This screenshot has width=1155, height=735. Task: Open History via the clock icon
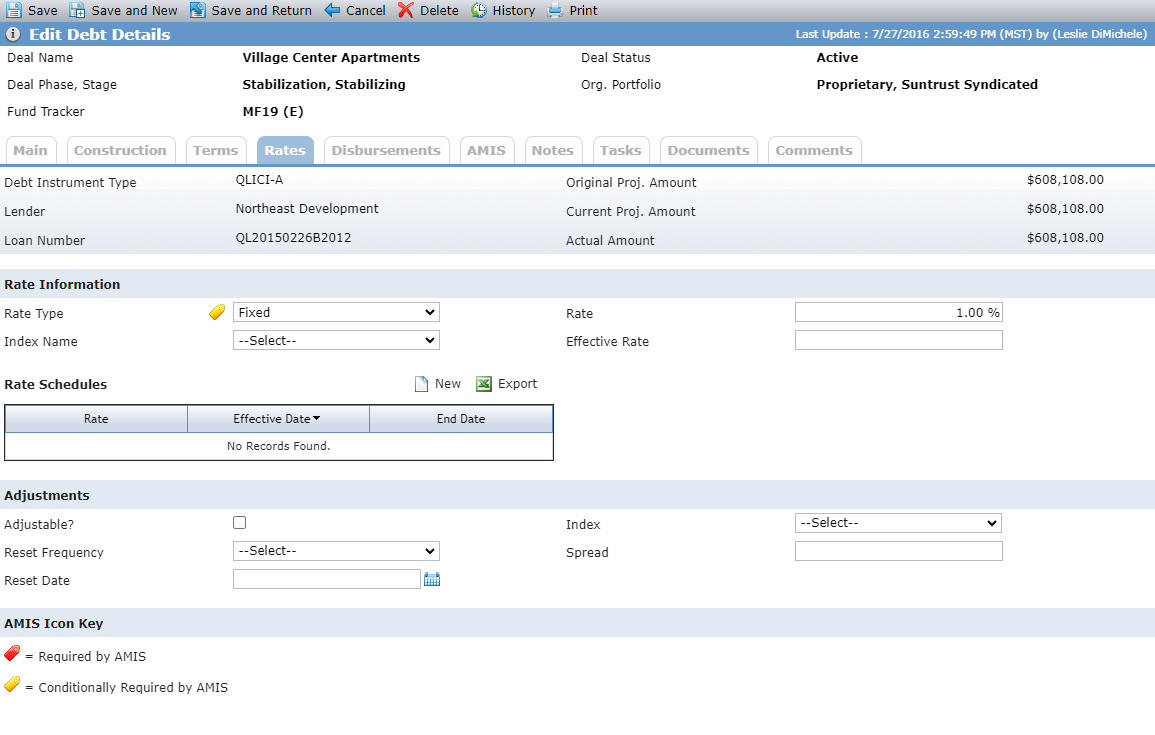pyautogui.click(x=479, y=10)
